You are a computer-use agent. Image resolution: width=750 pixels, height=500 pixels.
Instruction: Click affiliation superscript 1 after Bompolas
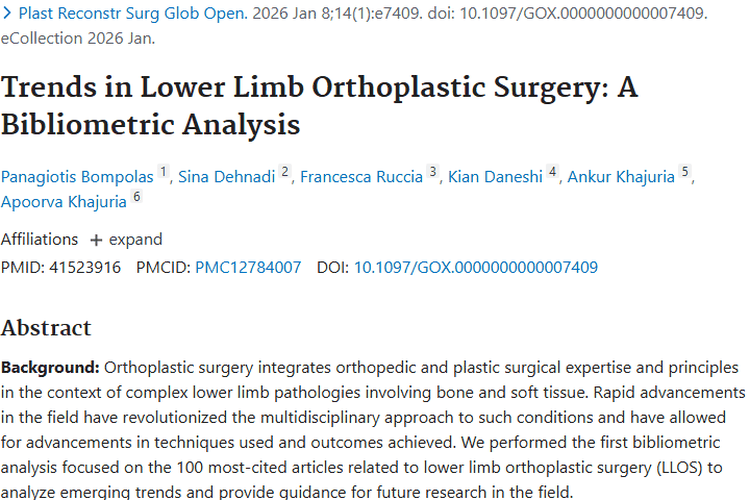tap(164, 172)
